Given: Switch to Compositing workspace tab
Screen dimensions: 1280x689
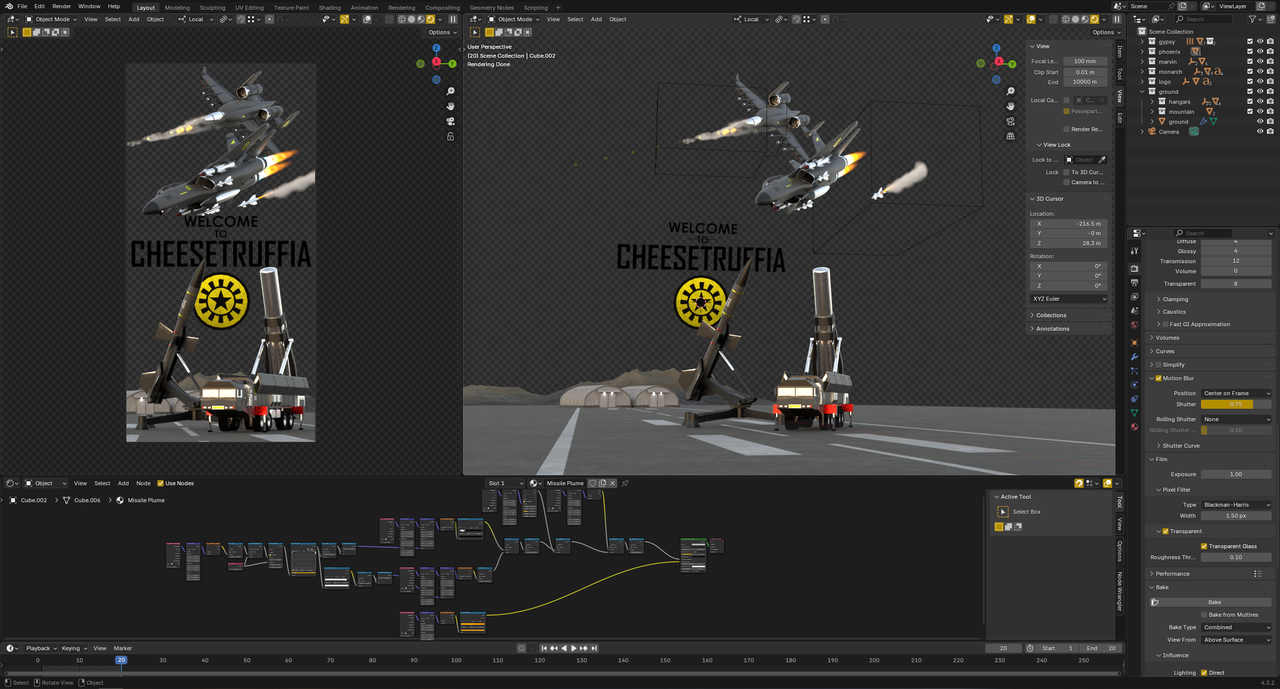Looking at the screenshot, I should (x=442, y=7).
